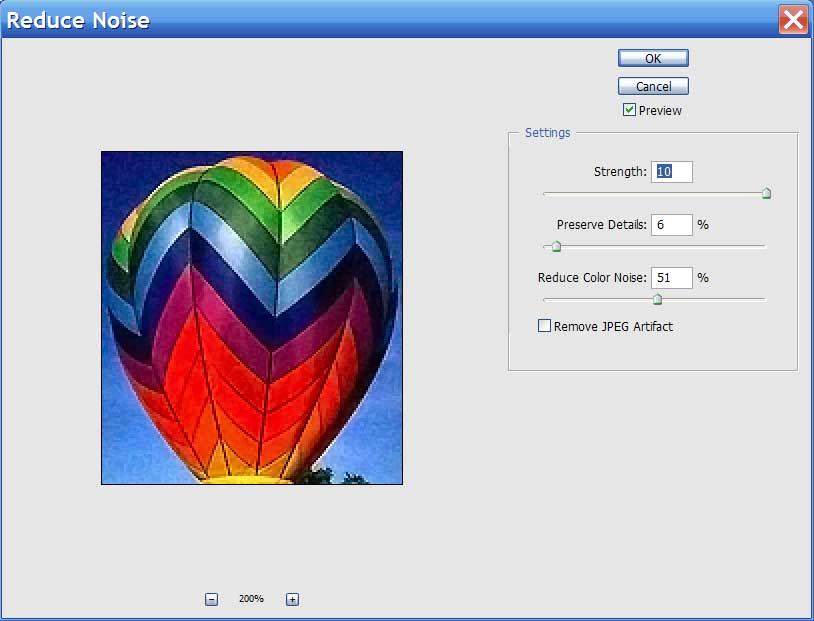The height and width of the screenshot is (621, 814).
Task: Click the balloon preview image
Action: pyautogui.click(x=252, y=318)
